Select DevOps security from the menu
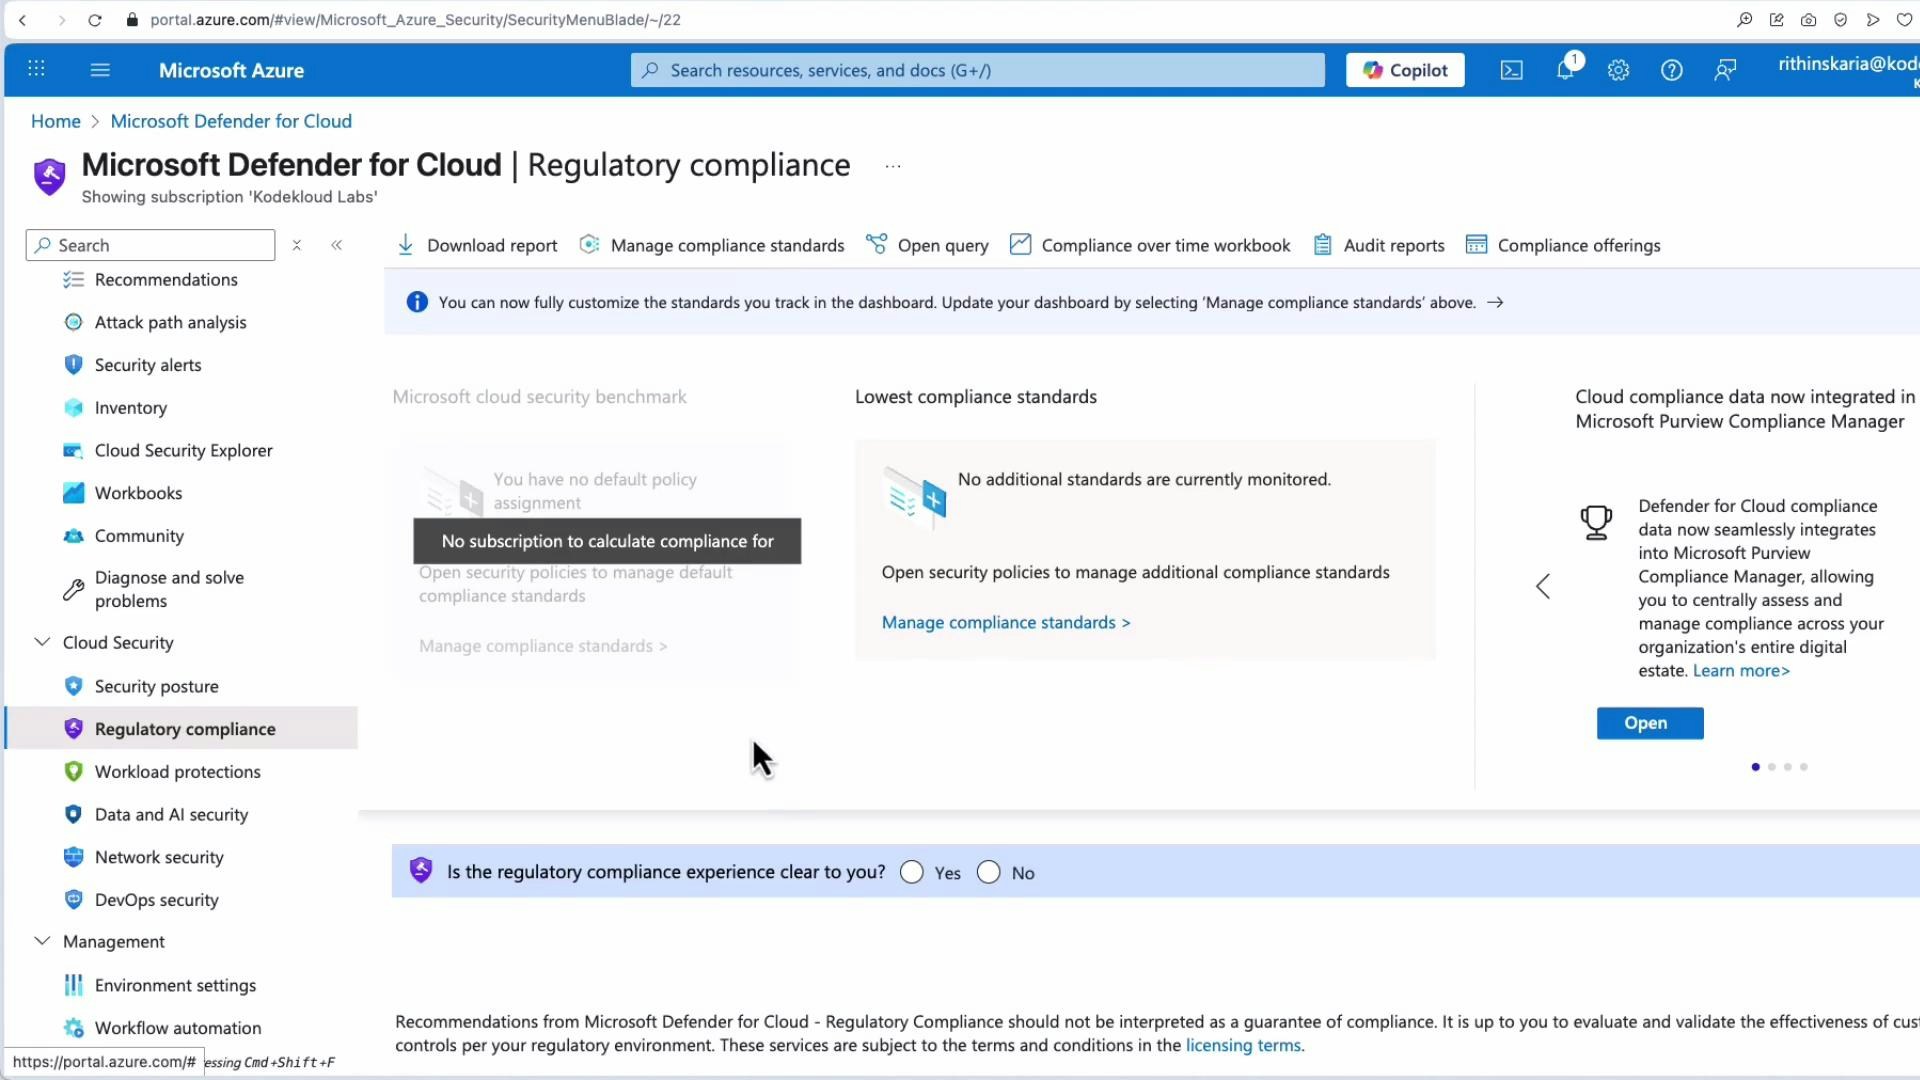The image size is (1920, 1080). pyautogui.click(x=156, y=899)
